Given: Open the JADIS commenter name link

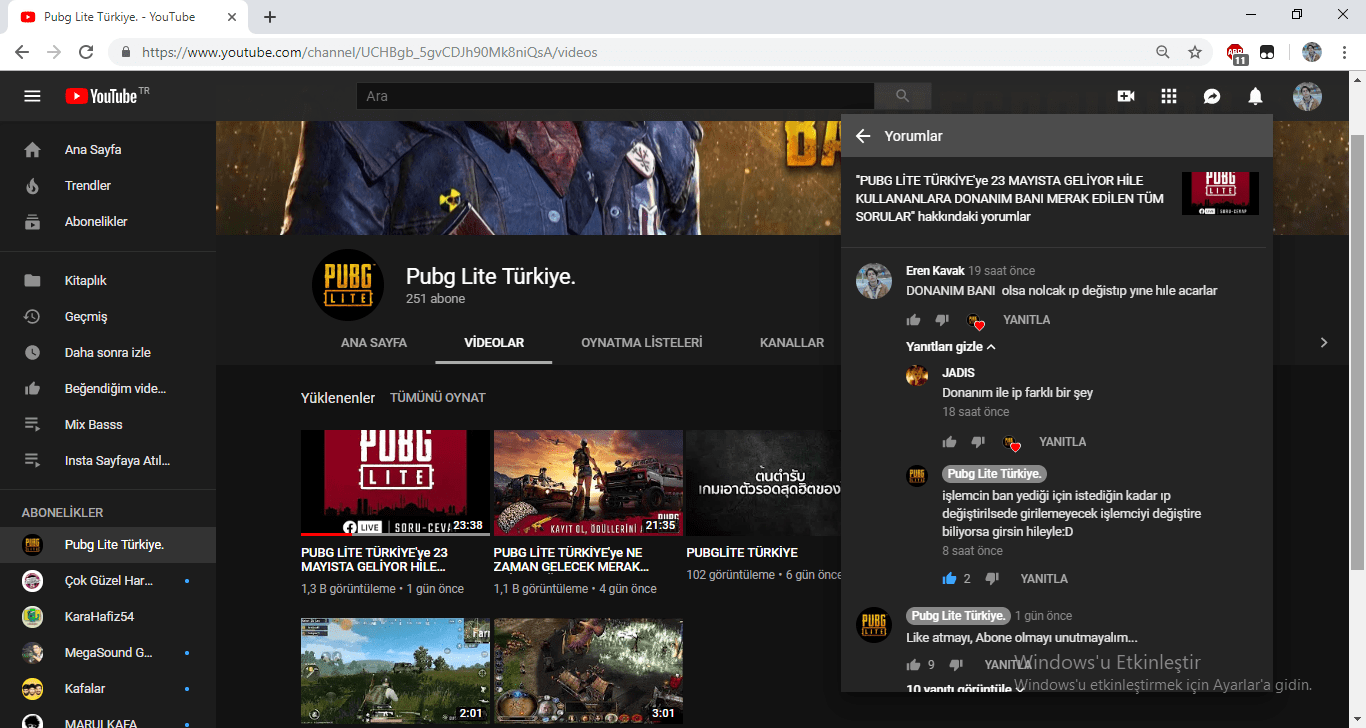Looking at the screenshot, I should [958, 373].
